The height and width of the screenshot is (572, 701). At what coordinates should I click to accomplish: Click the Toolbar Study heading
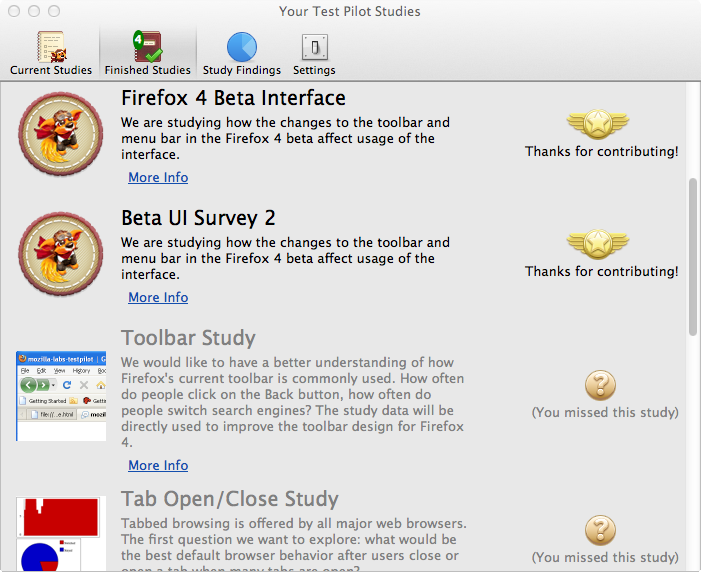[188, 338]
